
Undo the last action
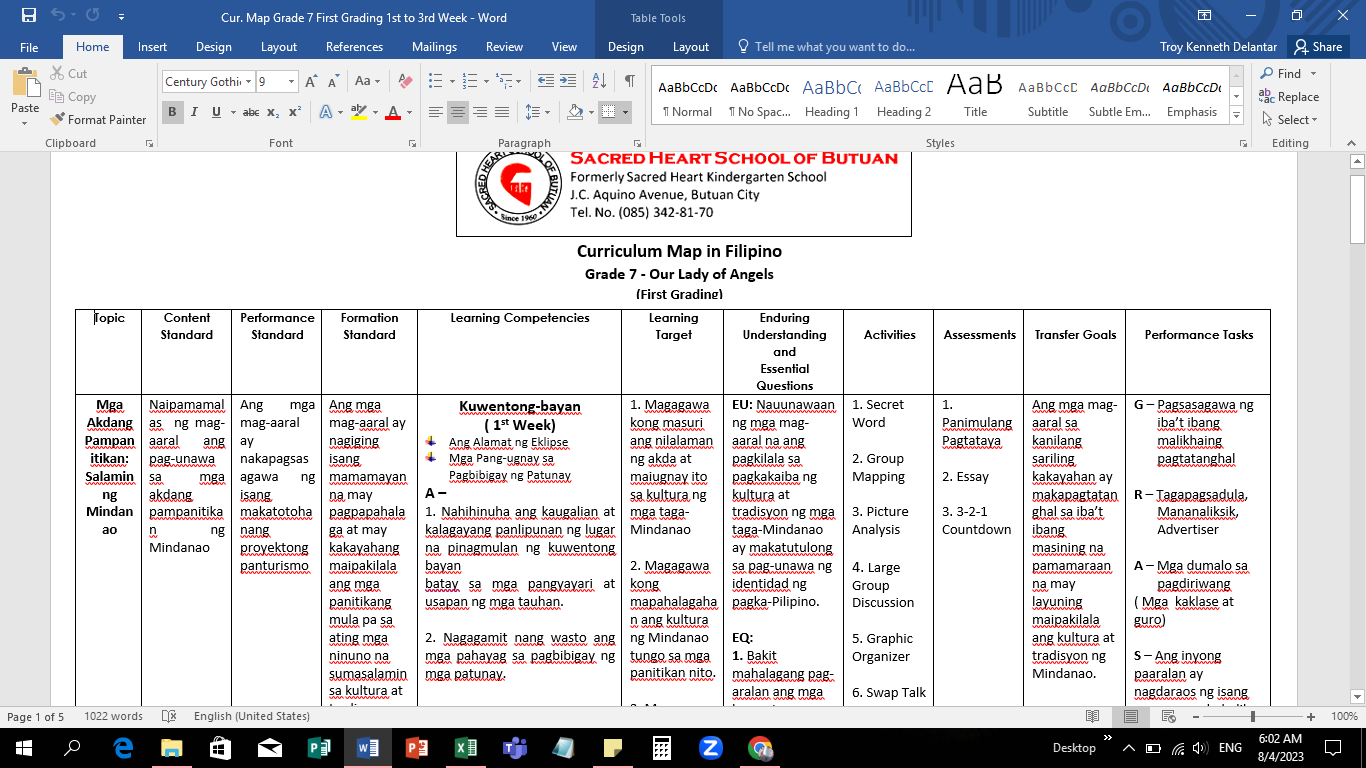[x=59, y=16]
